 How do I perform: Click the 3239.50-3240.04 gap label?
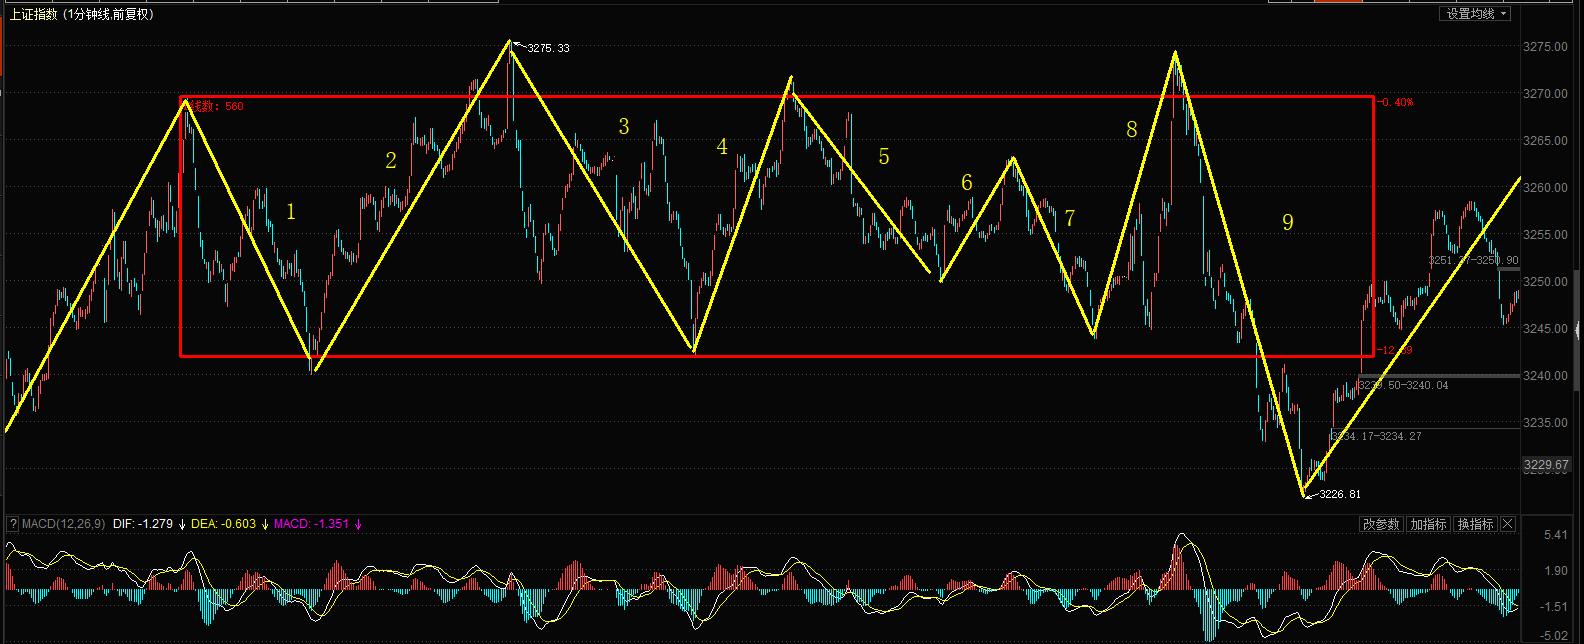[x=1402, y=385]
